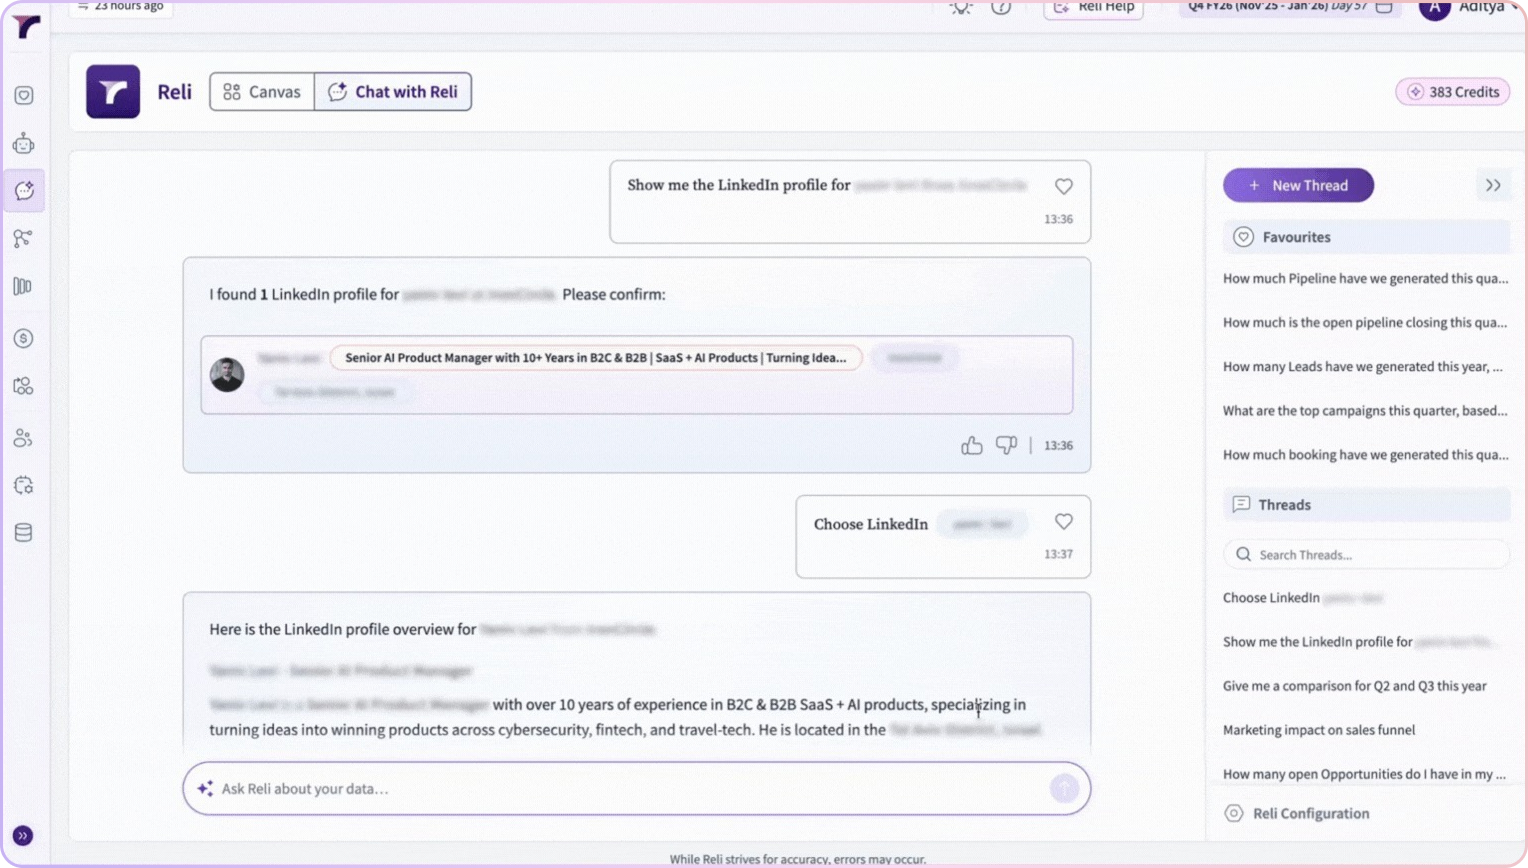The image size is (1528, 868).
Task: Open favourite 'How much is the open pipeline closing'
Action: pos(1365,323)
